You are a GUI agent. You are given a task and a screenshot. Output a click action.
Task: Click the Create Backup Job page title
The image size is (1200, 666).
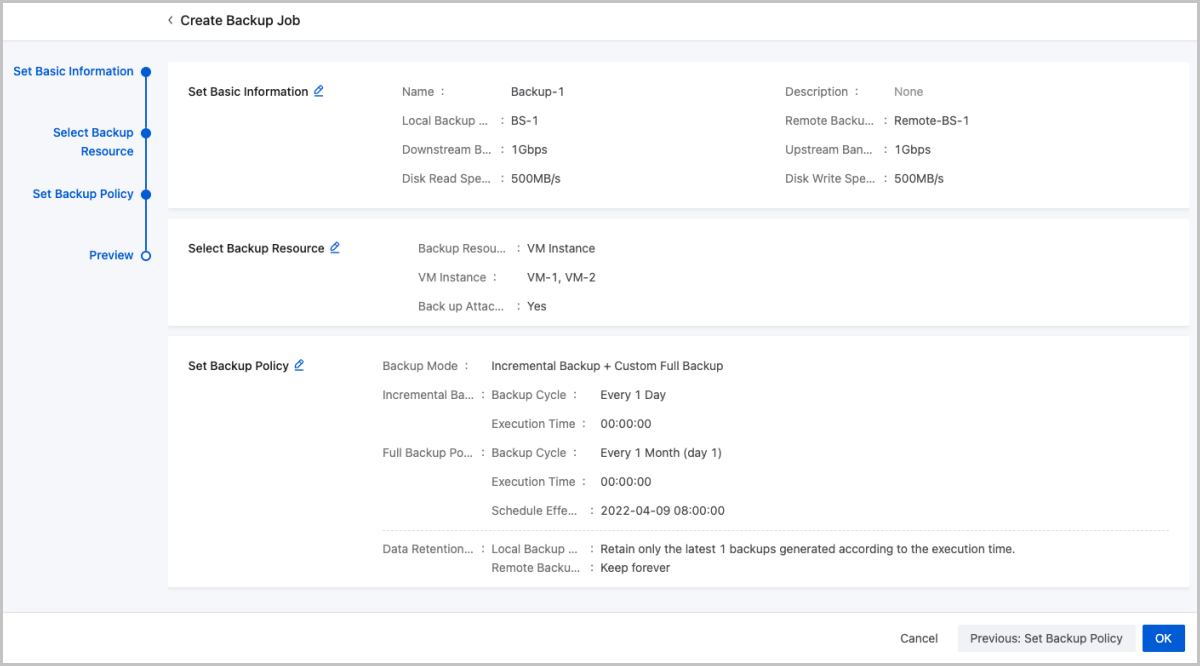coord(240,20)
